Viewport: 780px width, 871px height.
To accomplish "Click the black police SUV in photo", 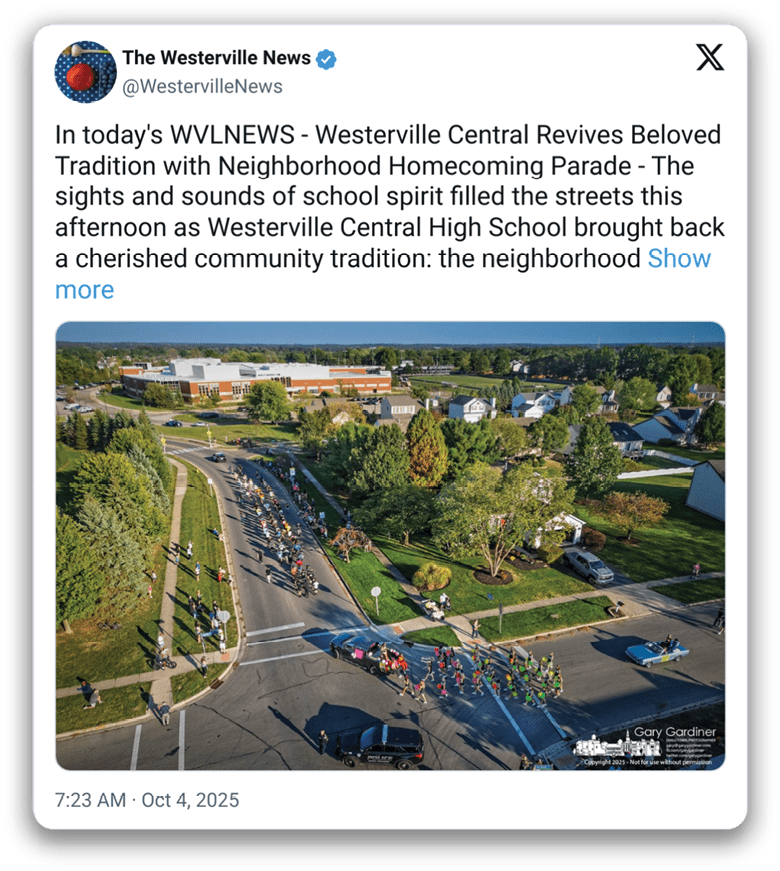I will tap(379, 747).
